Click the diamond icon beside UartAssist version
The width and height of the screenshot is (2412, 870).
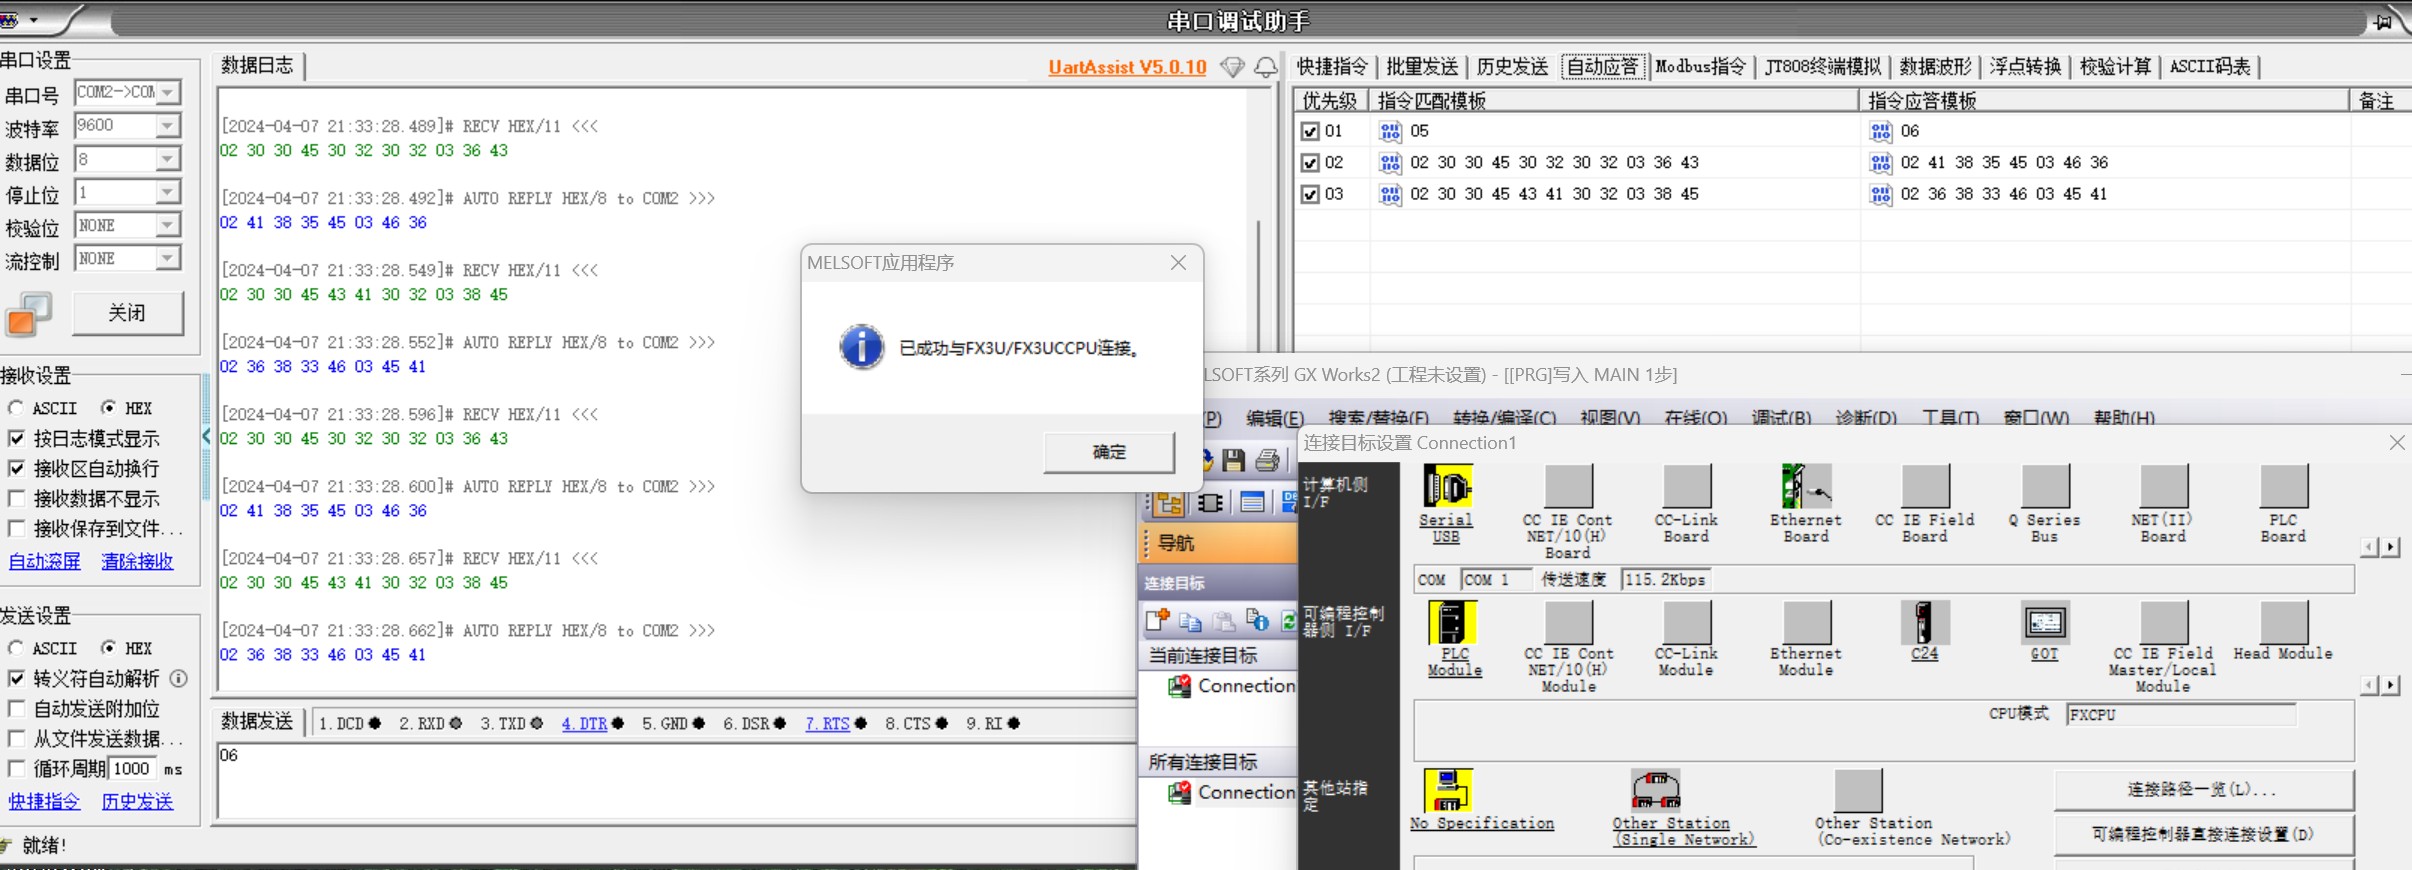click(1232, 67)
